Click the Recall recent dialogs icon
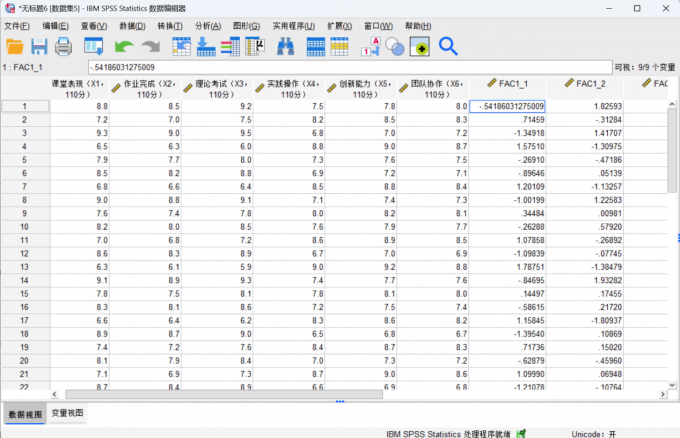The height and width of the screenshot is (438, 680). [x=93, y=46]
